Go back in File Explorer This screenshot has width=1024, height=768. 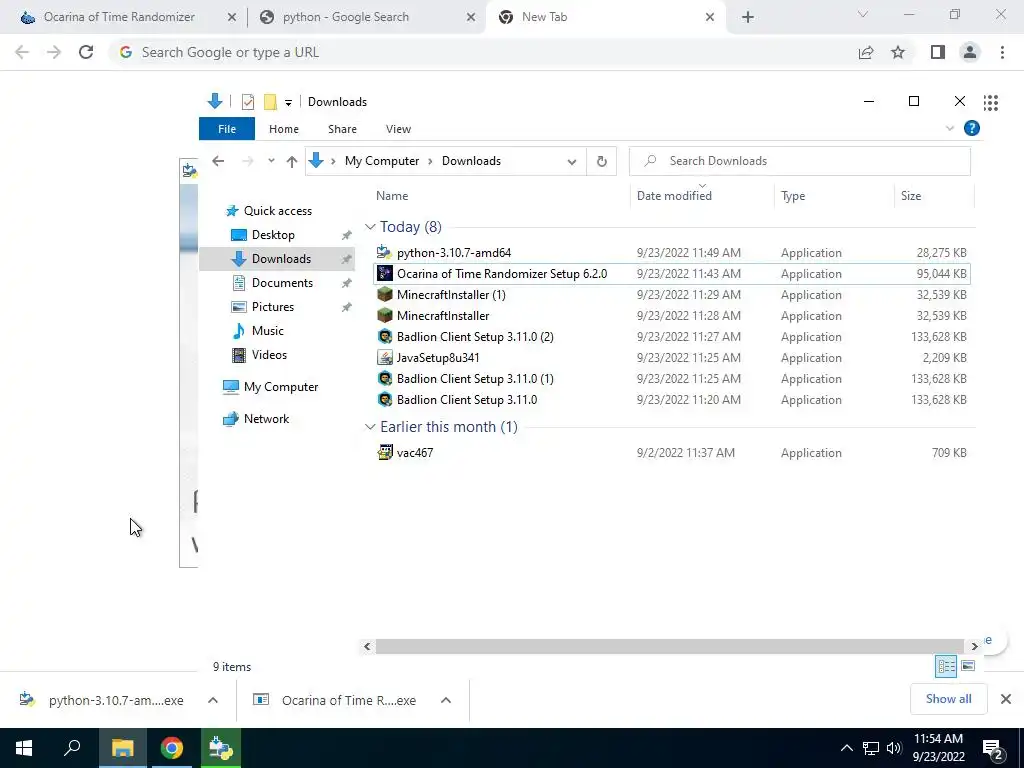[218, 161]
